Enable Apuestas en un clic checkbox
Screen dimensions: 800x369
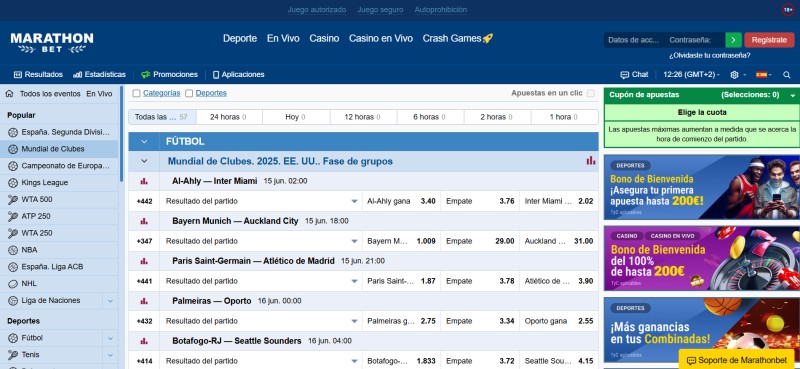(x=591, y=93)
